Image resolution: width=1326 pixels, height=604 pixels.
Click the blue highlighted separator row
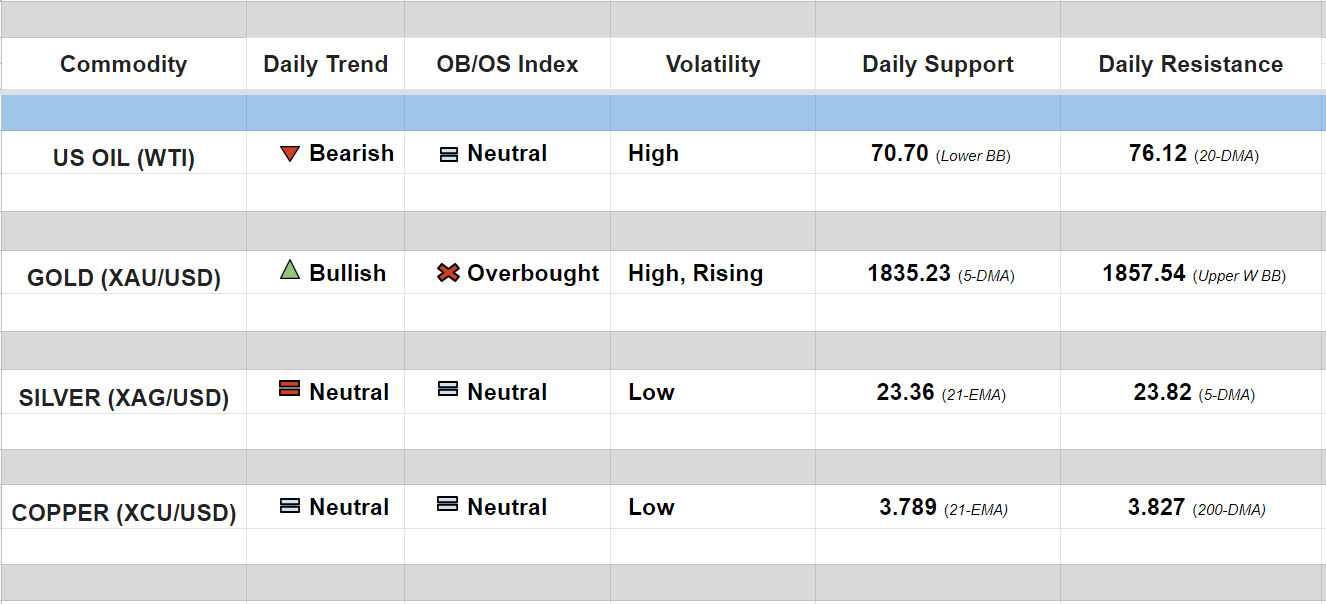(x=662, y=113)
